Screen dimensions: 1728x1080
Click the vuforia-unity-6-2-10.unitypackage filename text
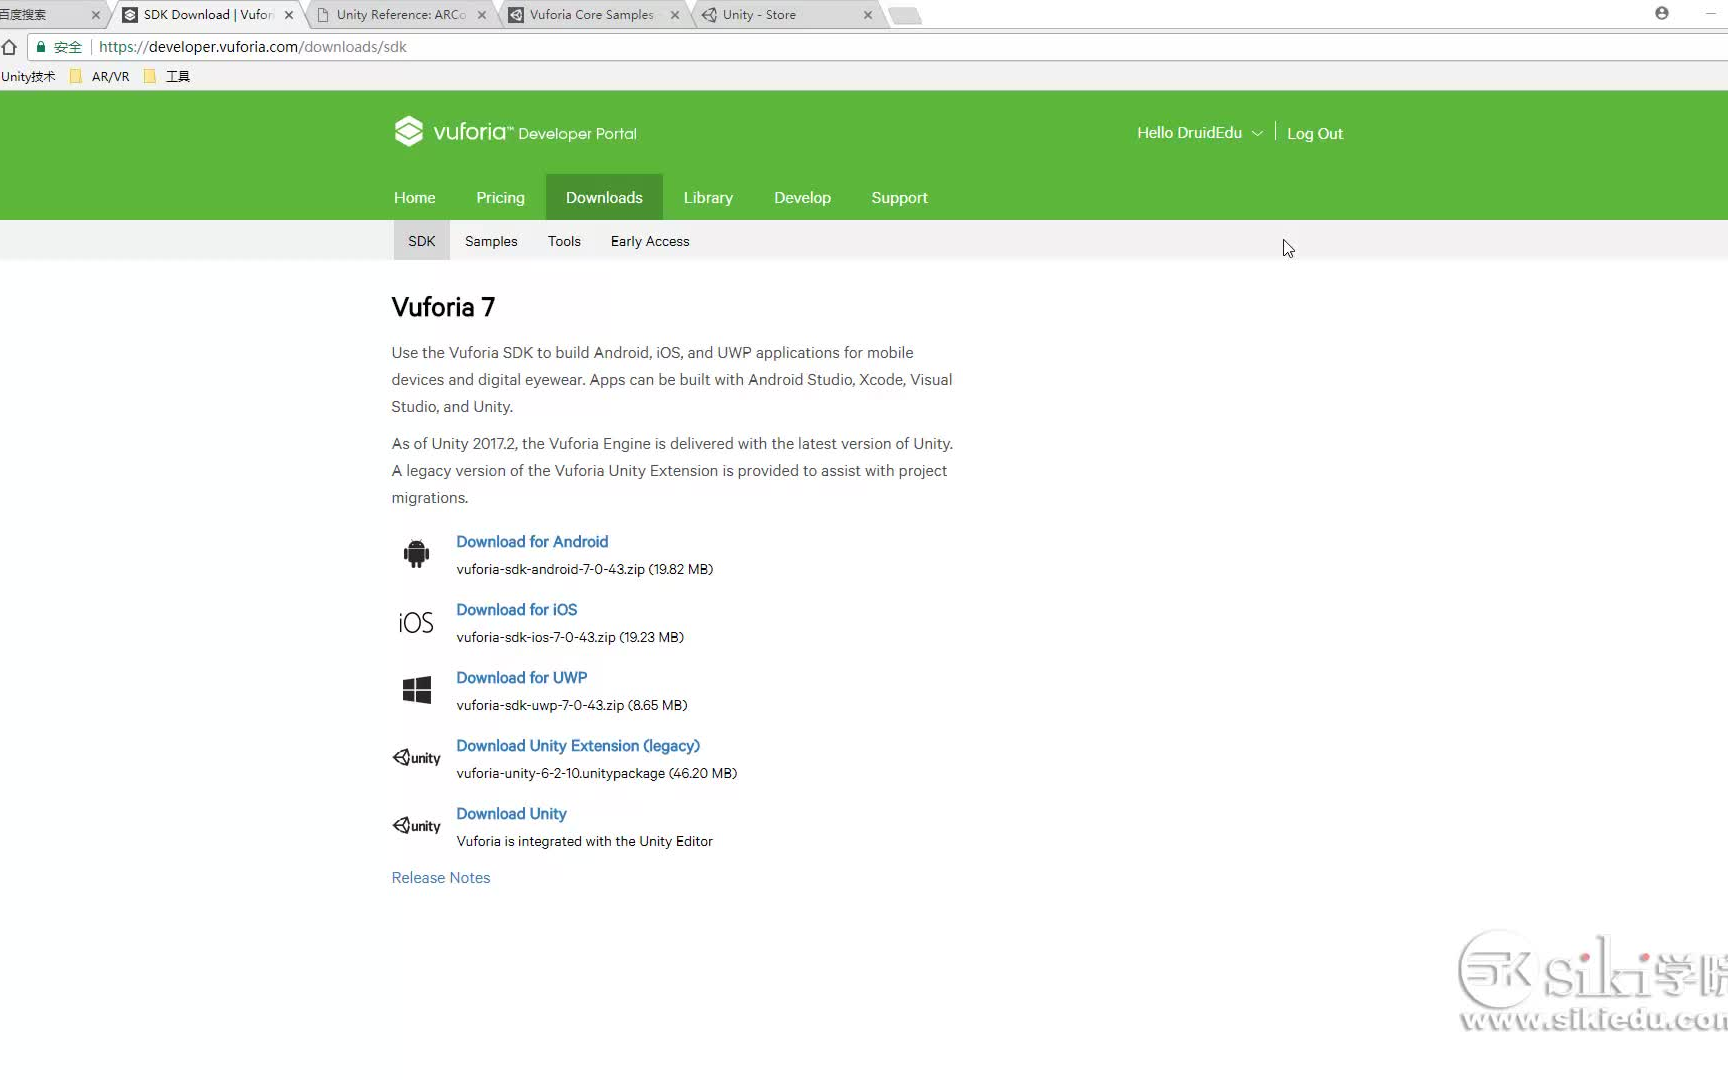[560, 773]
